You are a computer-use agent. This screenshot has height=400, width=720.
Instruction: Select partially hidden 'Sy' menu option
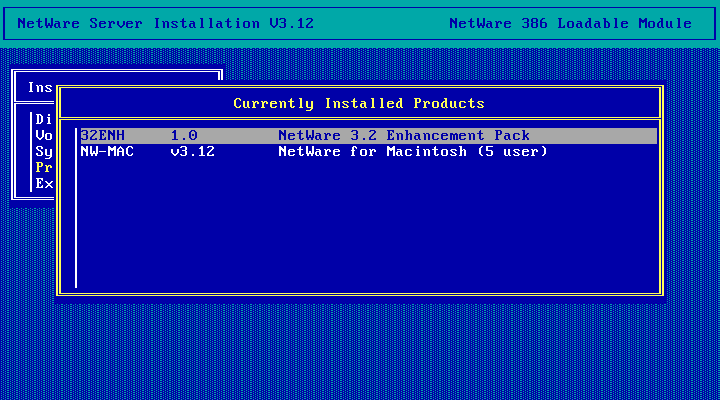(x=44, y=152)
